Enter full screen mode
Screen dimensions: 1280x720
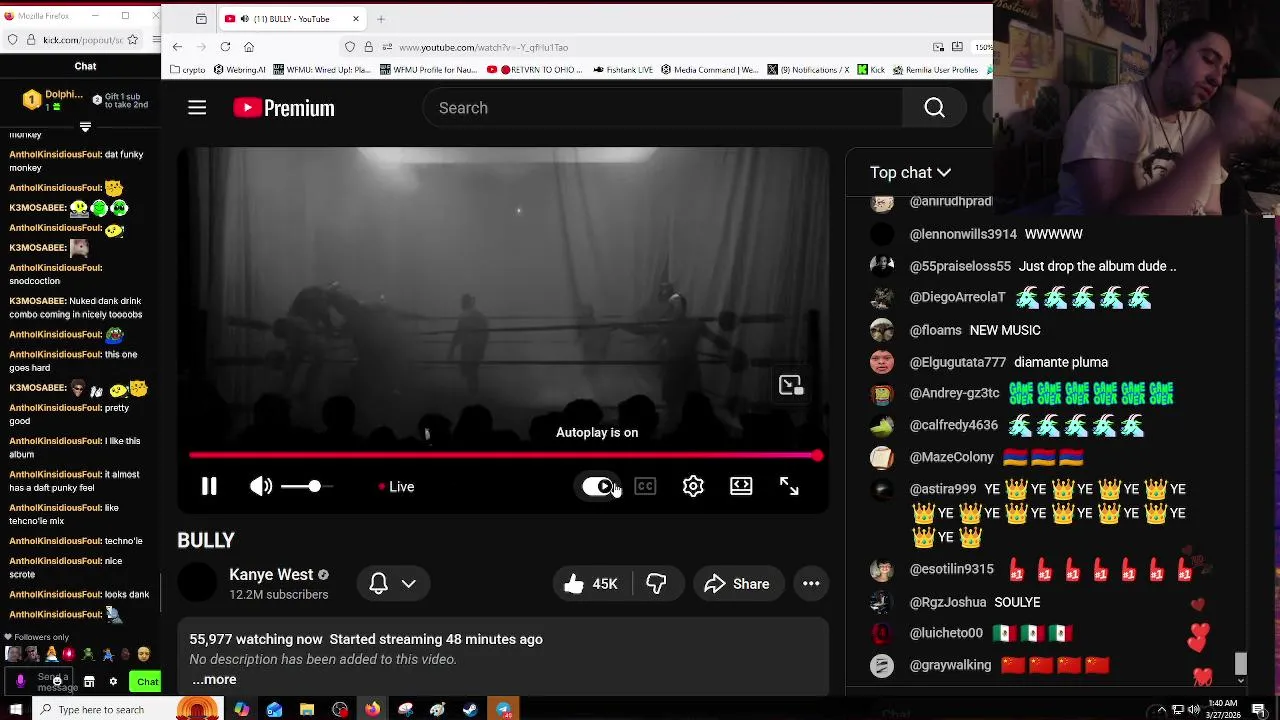click(x=789, y=487)
